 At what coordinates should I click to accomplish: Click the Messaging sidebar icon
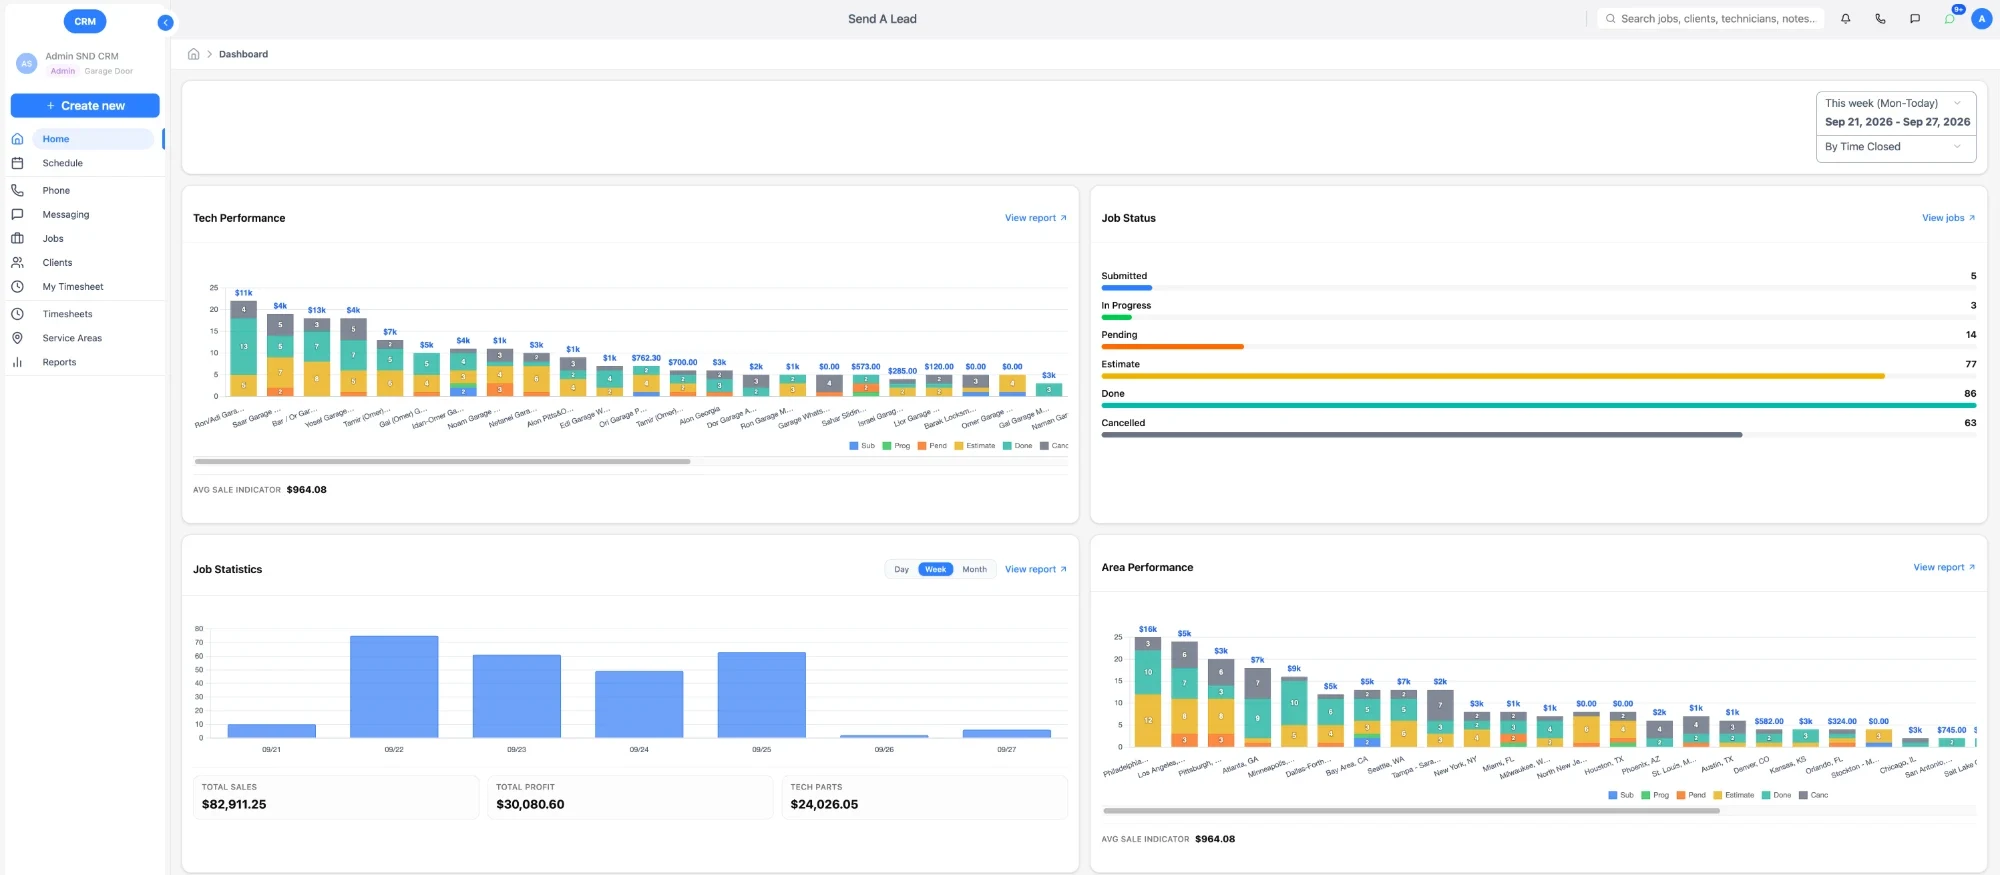coord(17,215)
